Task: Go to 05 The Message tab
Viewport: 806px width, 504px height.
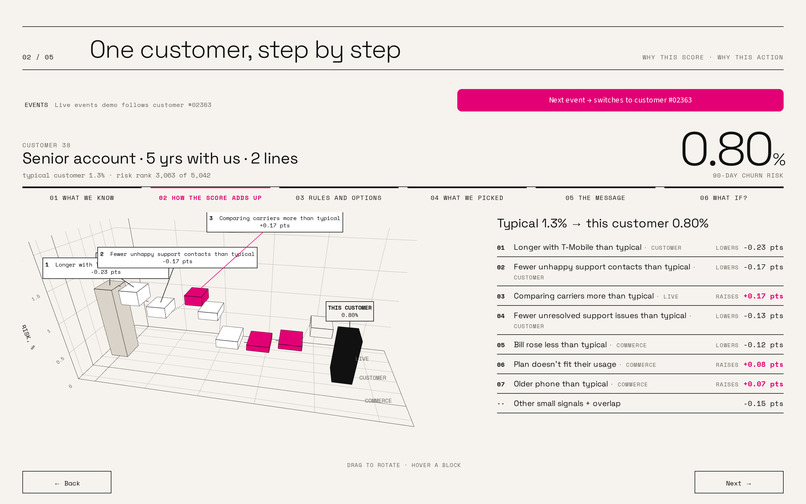Action: click(595, 197)
